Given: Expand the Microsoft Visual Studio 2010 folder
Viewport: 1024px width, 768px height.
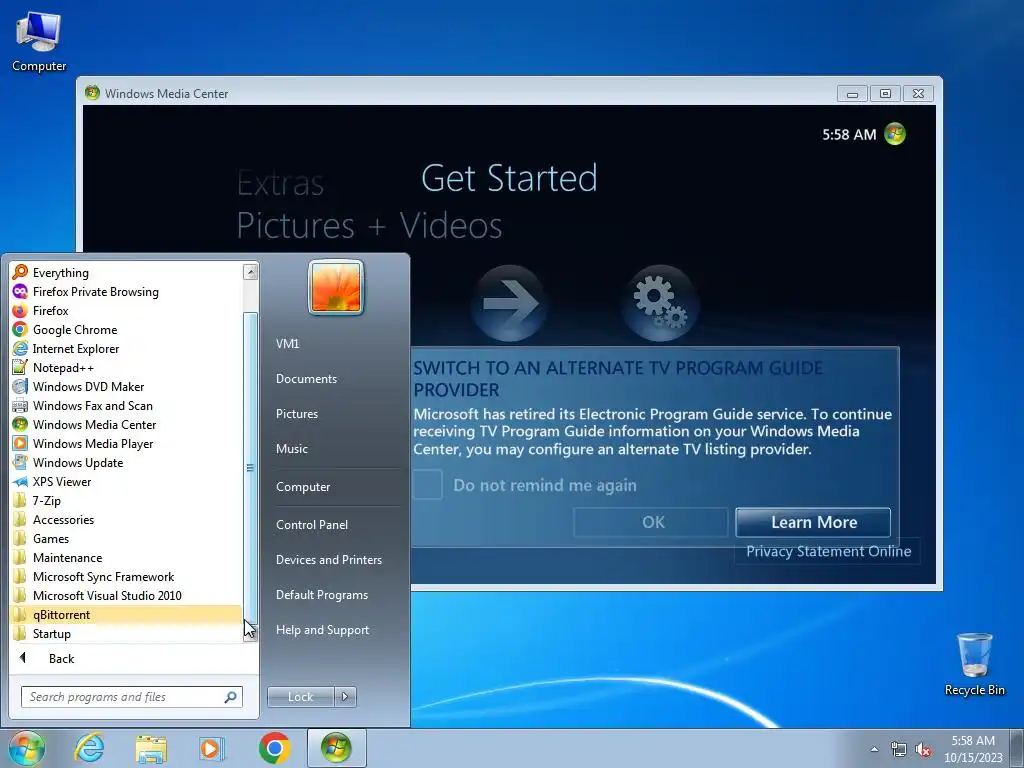Looking at the screenshot, I should pos(125,596).
